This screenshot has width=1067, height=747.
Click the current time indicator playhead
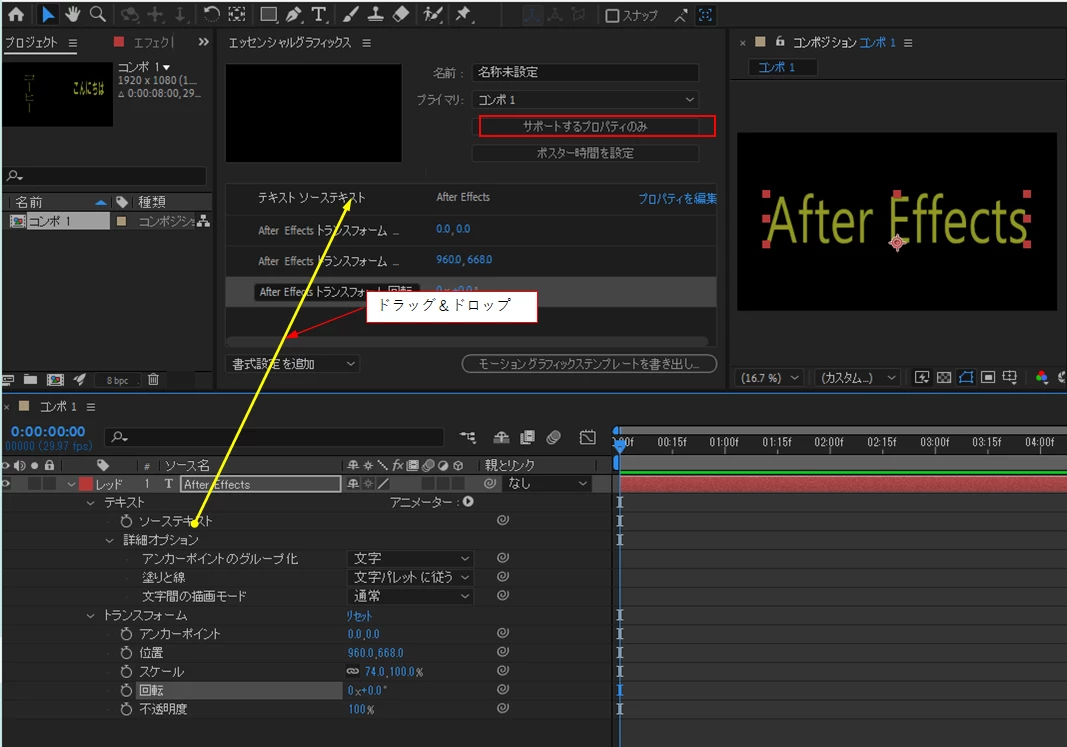(619, 444)
